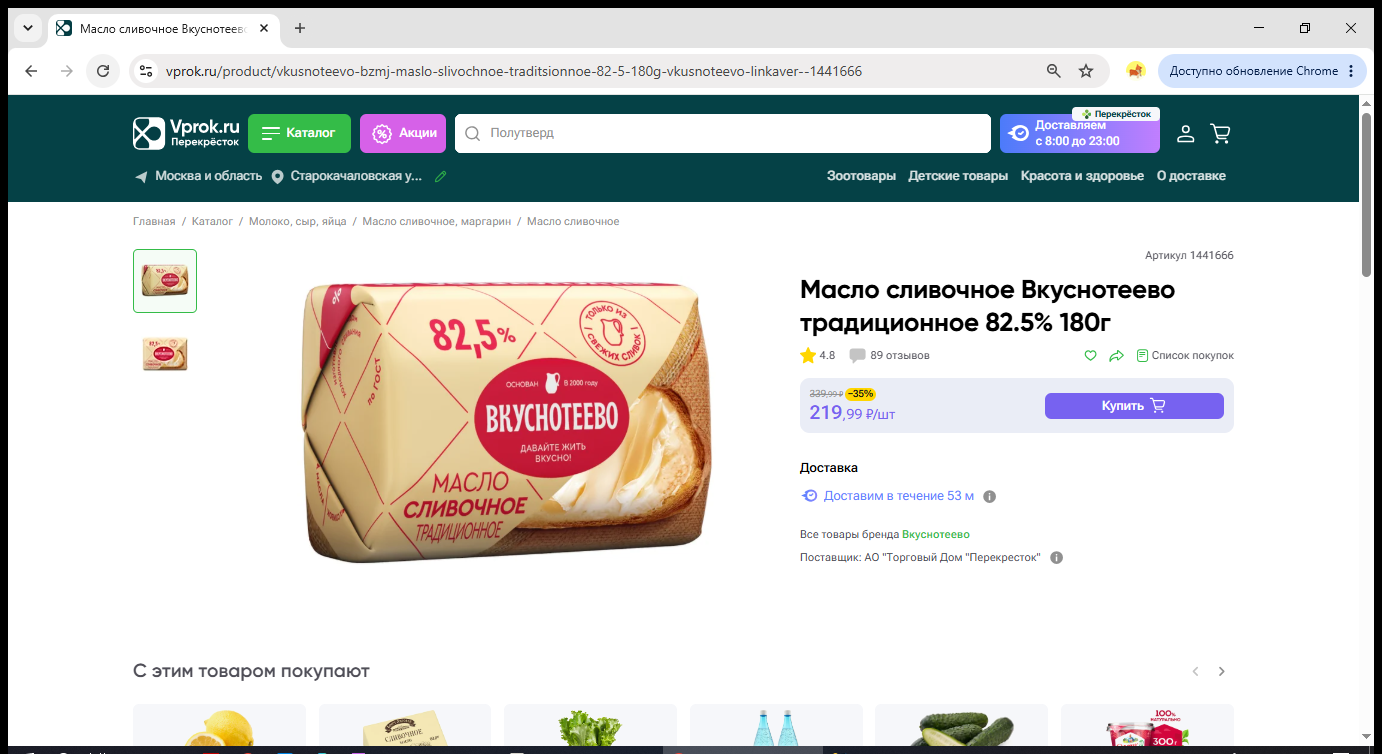
Task: Open the final Масло сливочное breadcrumb
Action: 573,221
